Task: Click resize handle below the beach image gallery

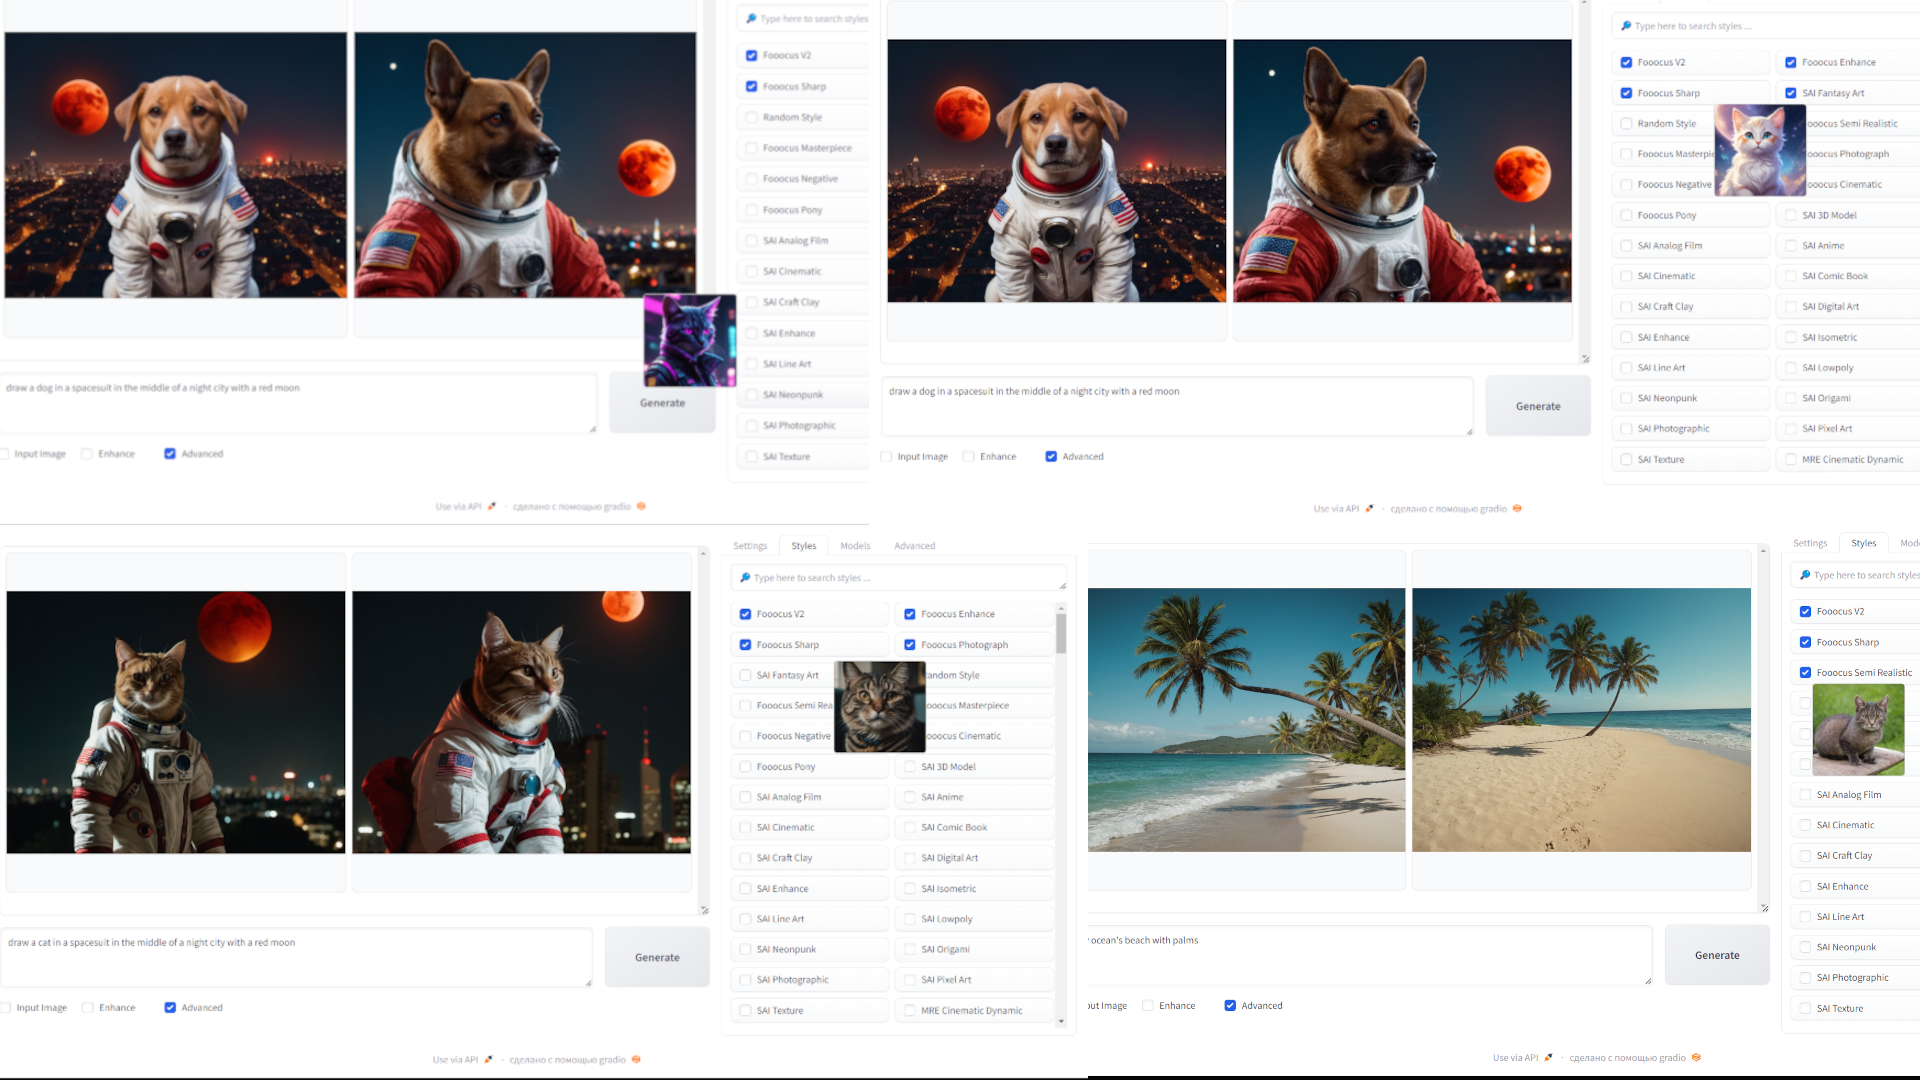Action: (1764, 908)
